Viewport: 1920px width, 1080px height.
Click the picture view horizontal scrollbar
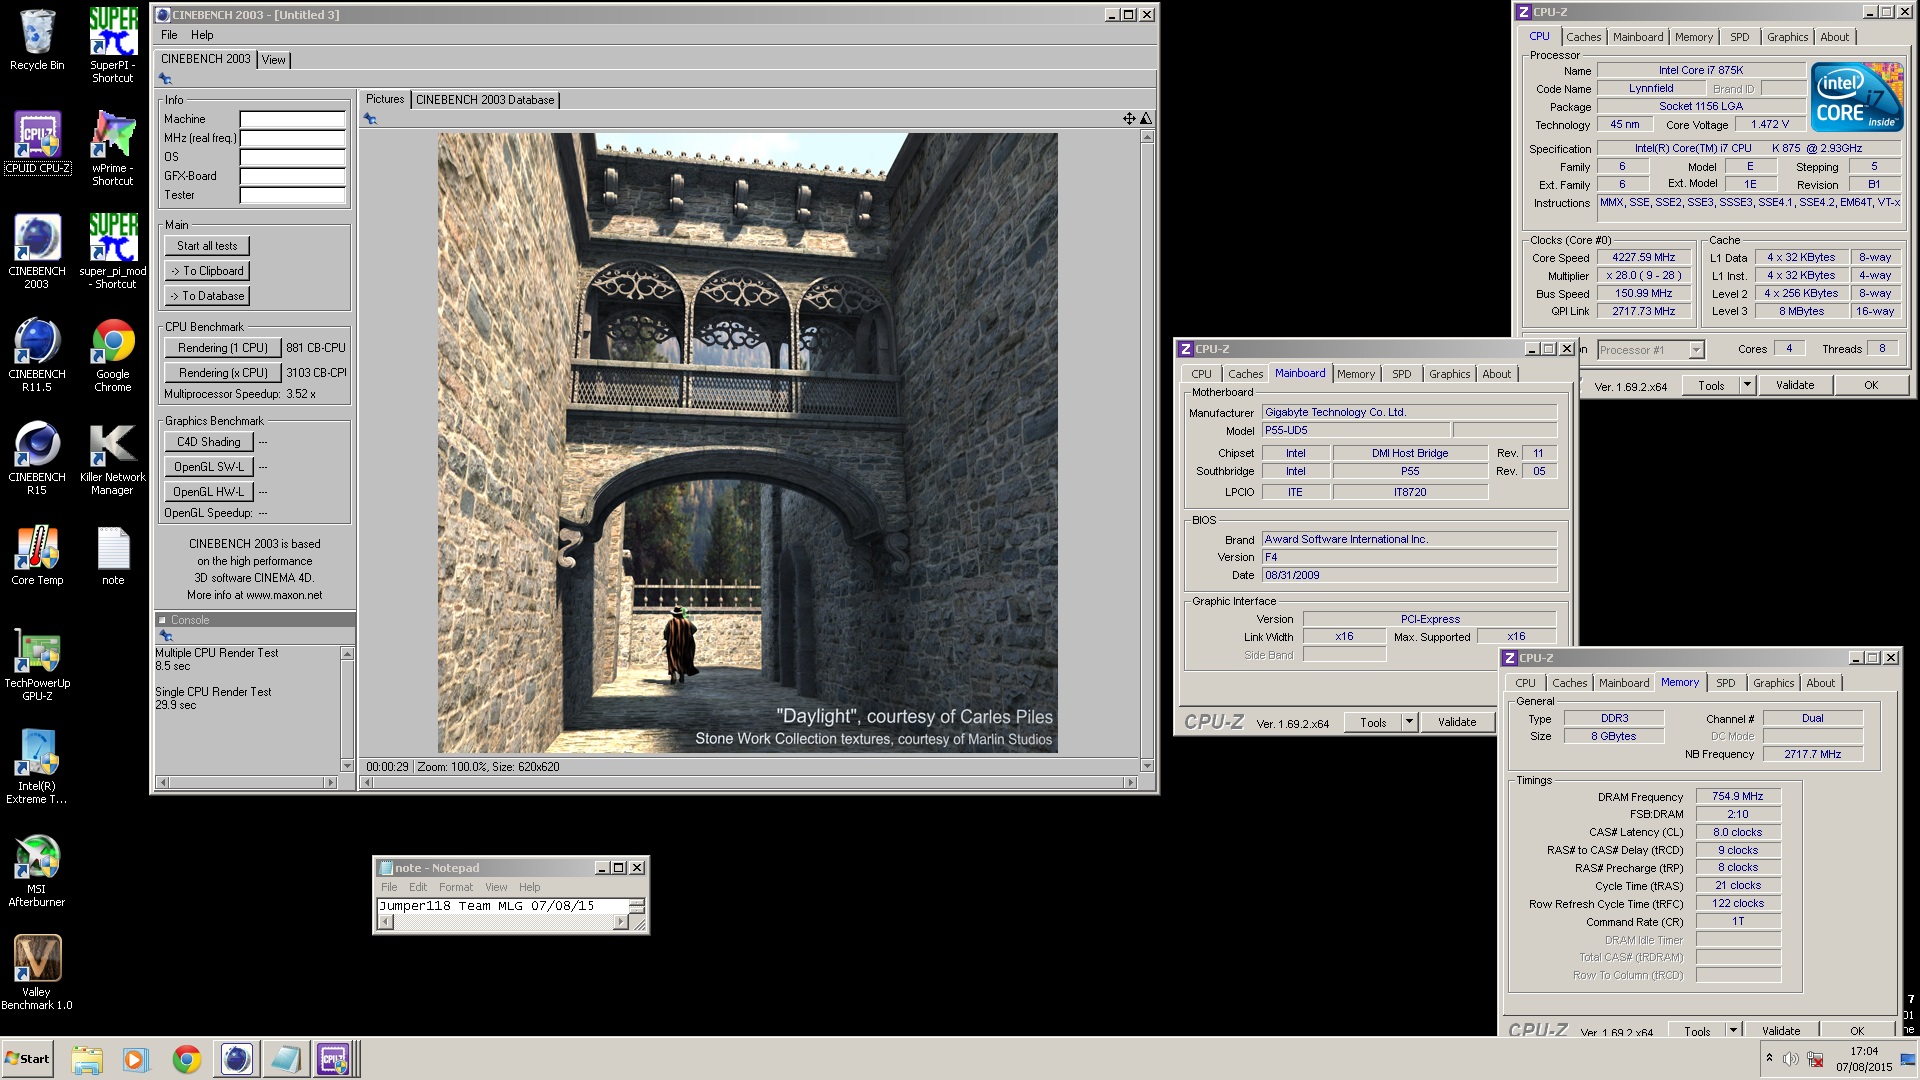coord(748,783)
